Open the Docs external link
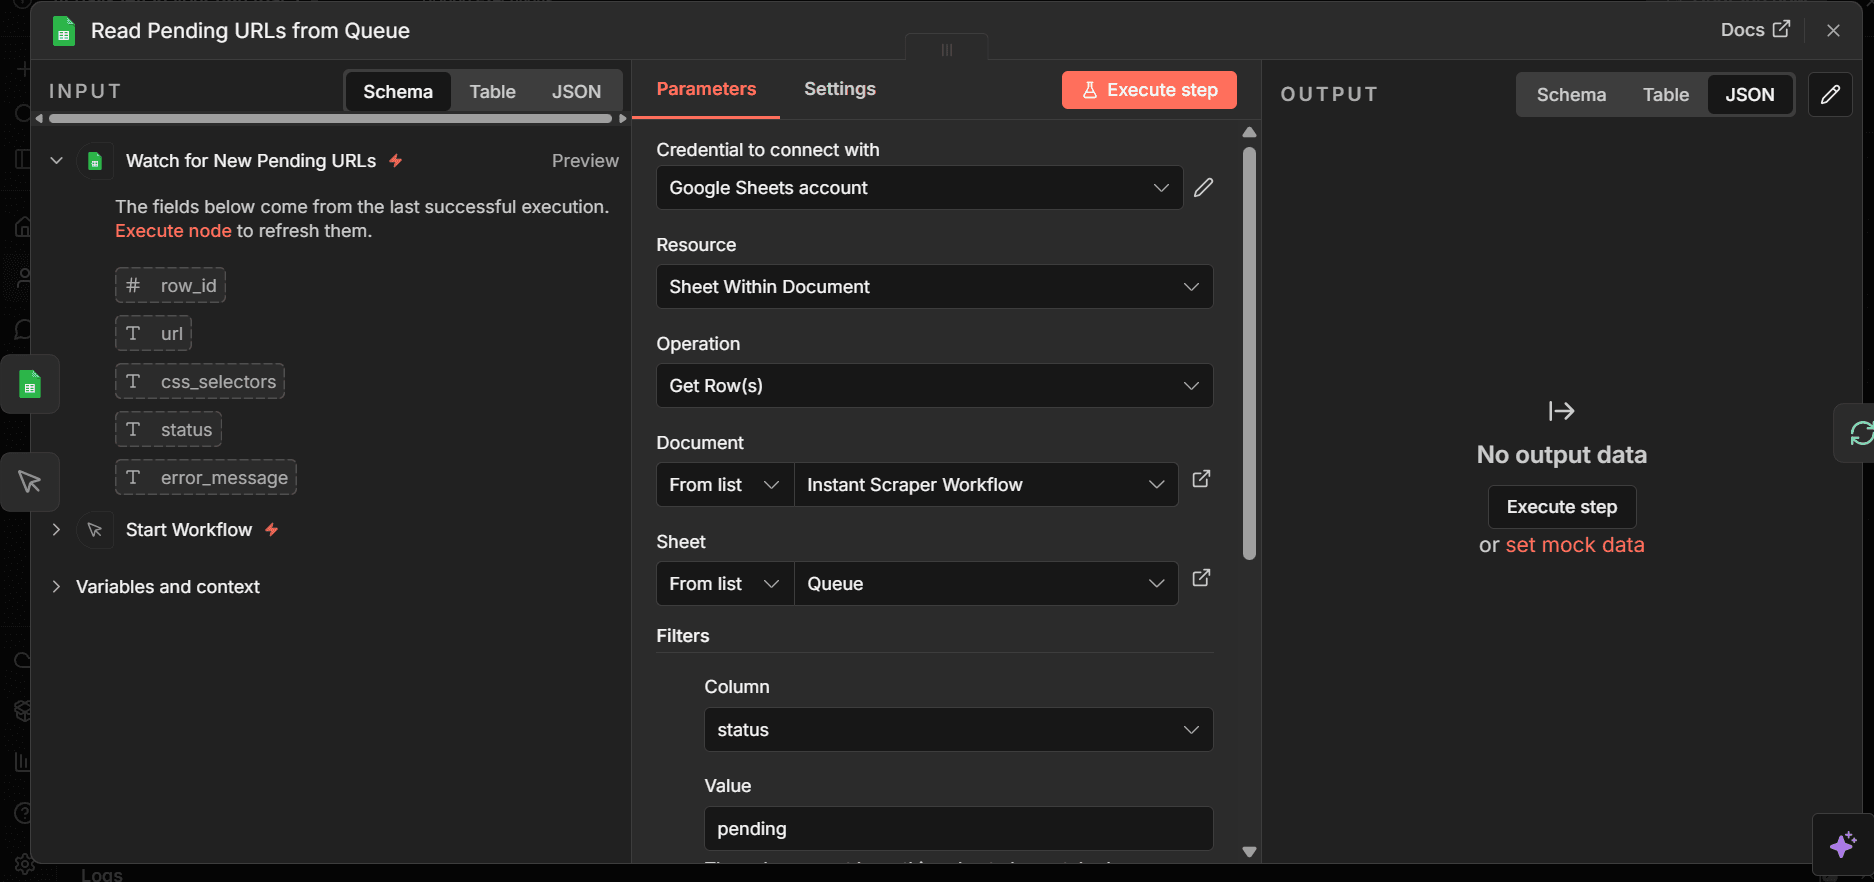The width and height of the screenshot is (1874, 882). (1755, 30)
